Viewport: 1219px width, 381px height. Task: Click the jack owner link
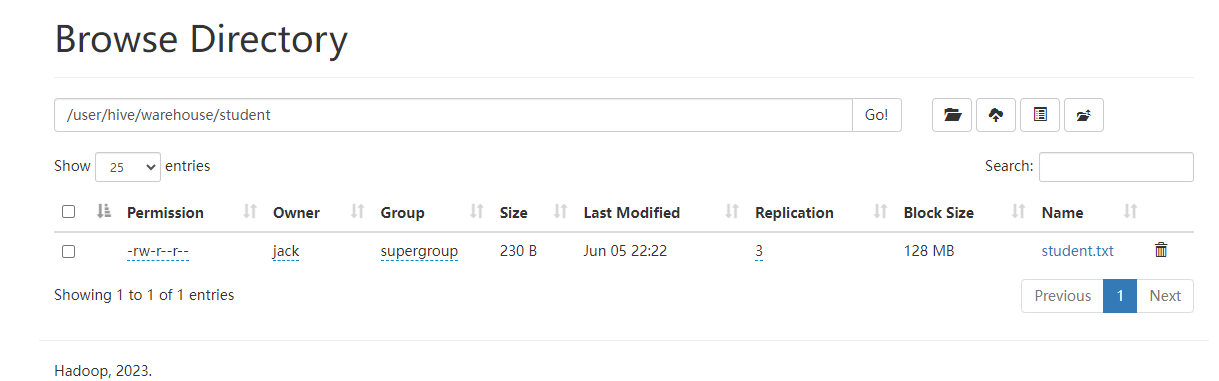(286, 251)
